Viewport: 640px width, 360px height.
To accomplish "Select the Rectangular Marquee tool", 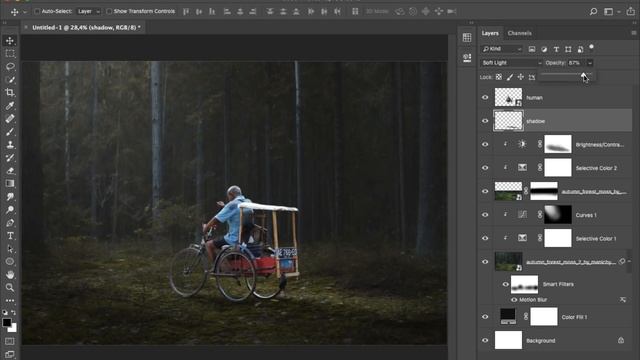I will [x=10, y=53].
